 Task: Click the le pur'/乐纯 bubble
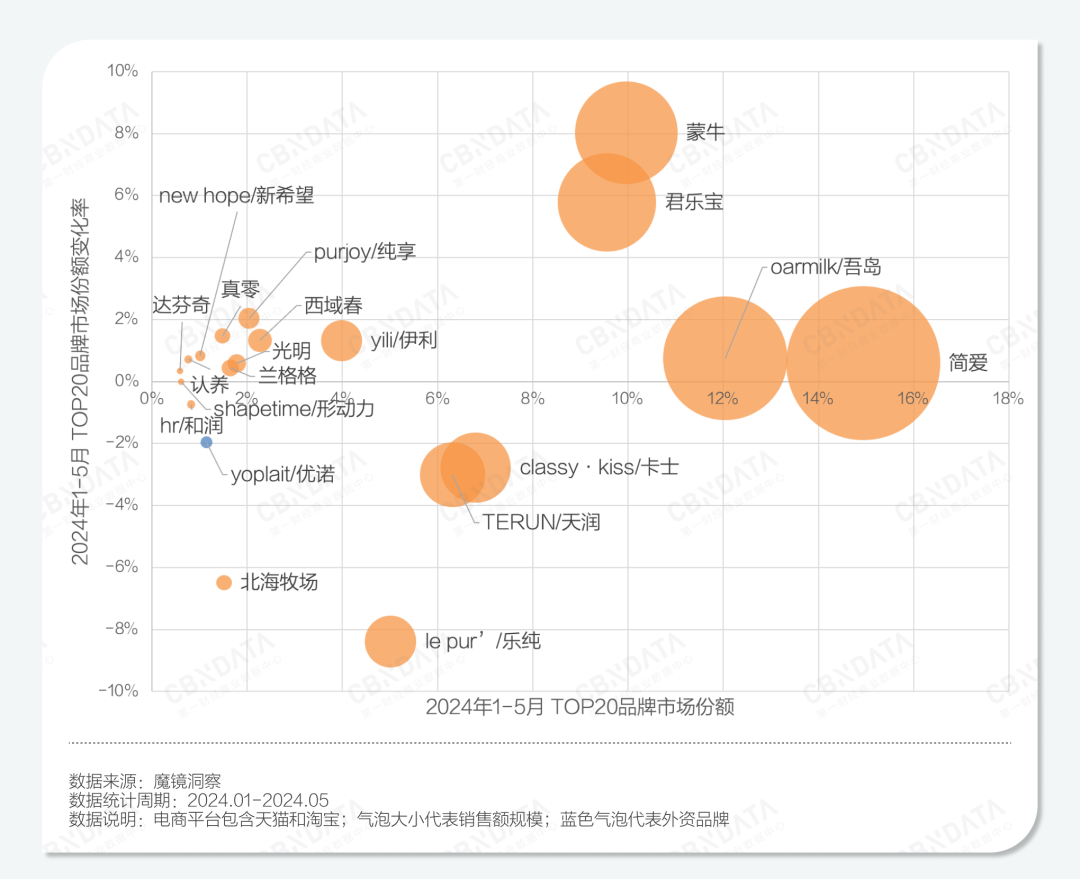390,641
